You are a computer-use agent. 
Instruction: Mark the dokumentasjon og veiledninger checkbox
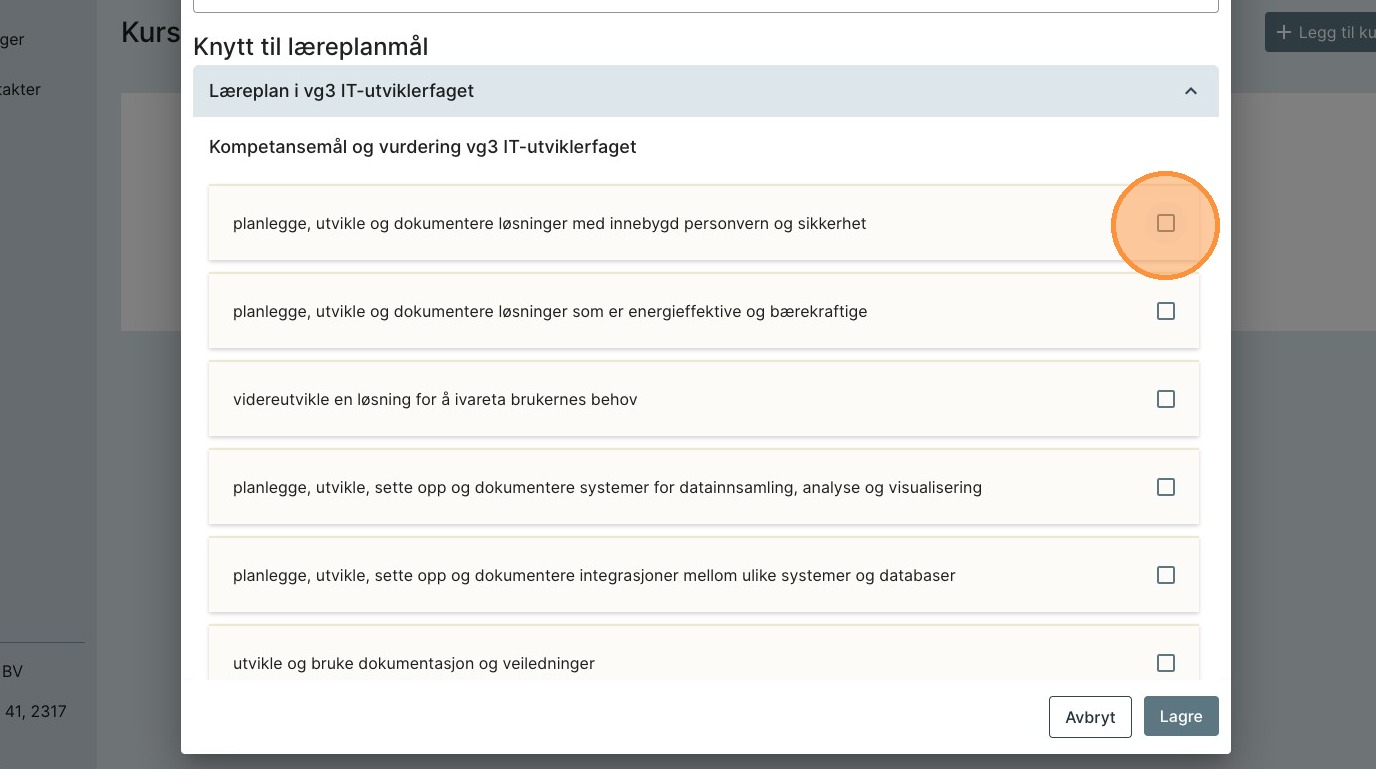pos(1165,663)
